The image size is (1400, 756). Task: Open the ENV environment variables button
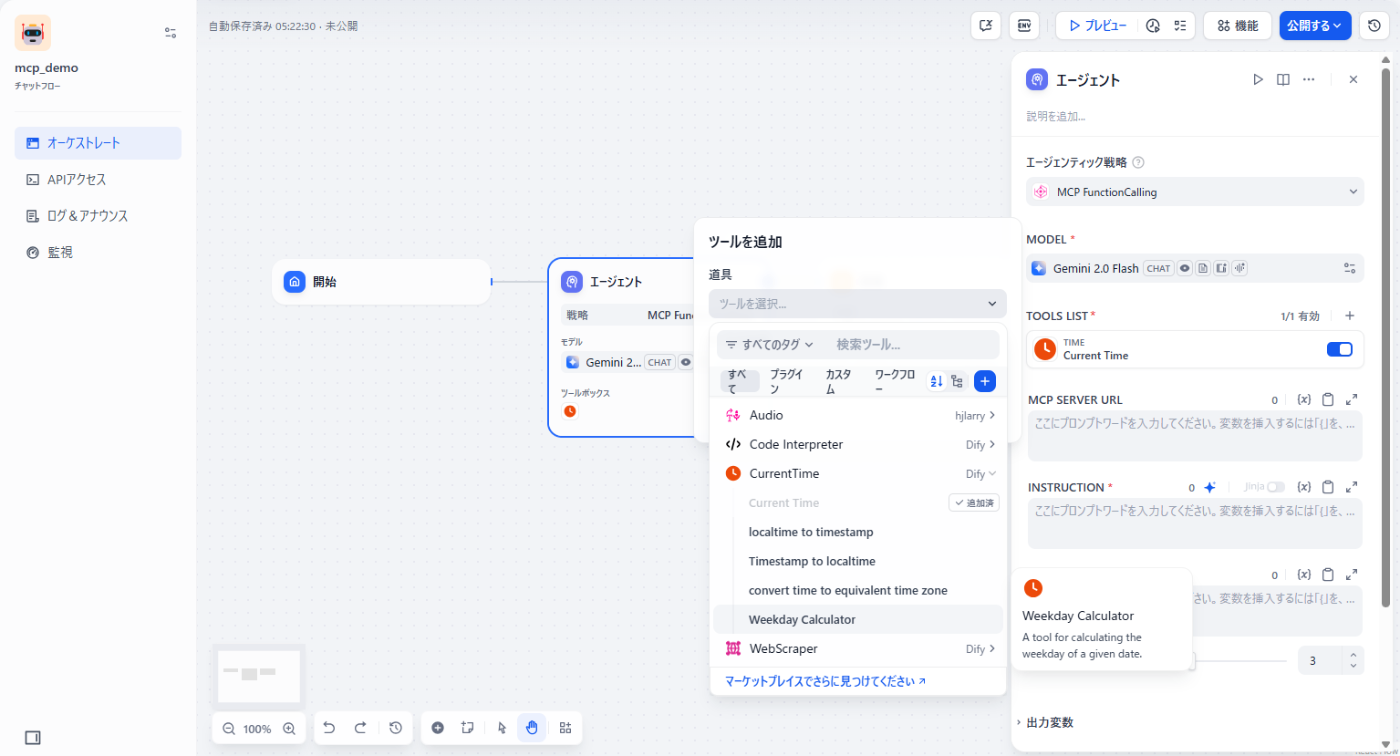click(1024, 26)
